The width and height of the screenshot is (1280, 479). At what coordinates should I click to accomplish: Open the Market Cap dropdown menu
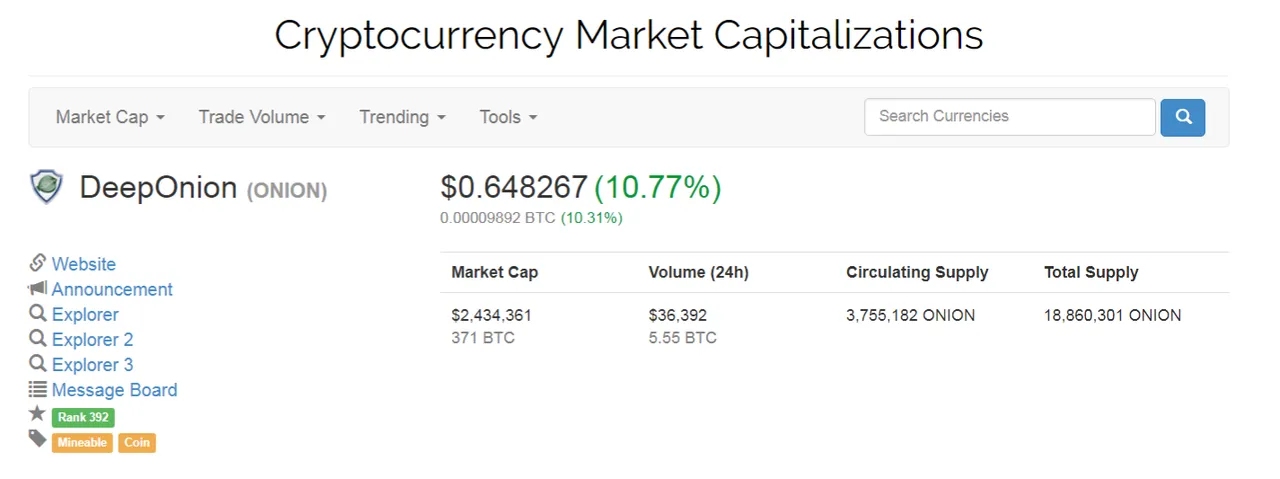[x=110, y=117]
